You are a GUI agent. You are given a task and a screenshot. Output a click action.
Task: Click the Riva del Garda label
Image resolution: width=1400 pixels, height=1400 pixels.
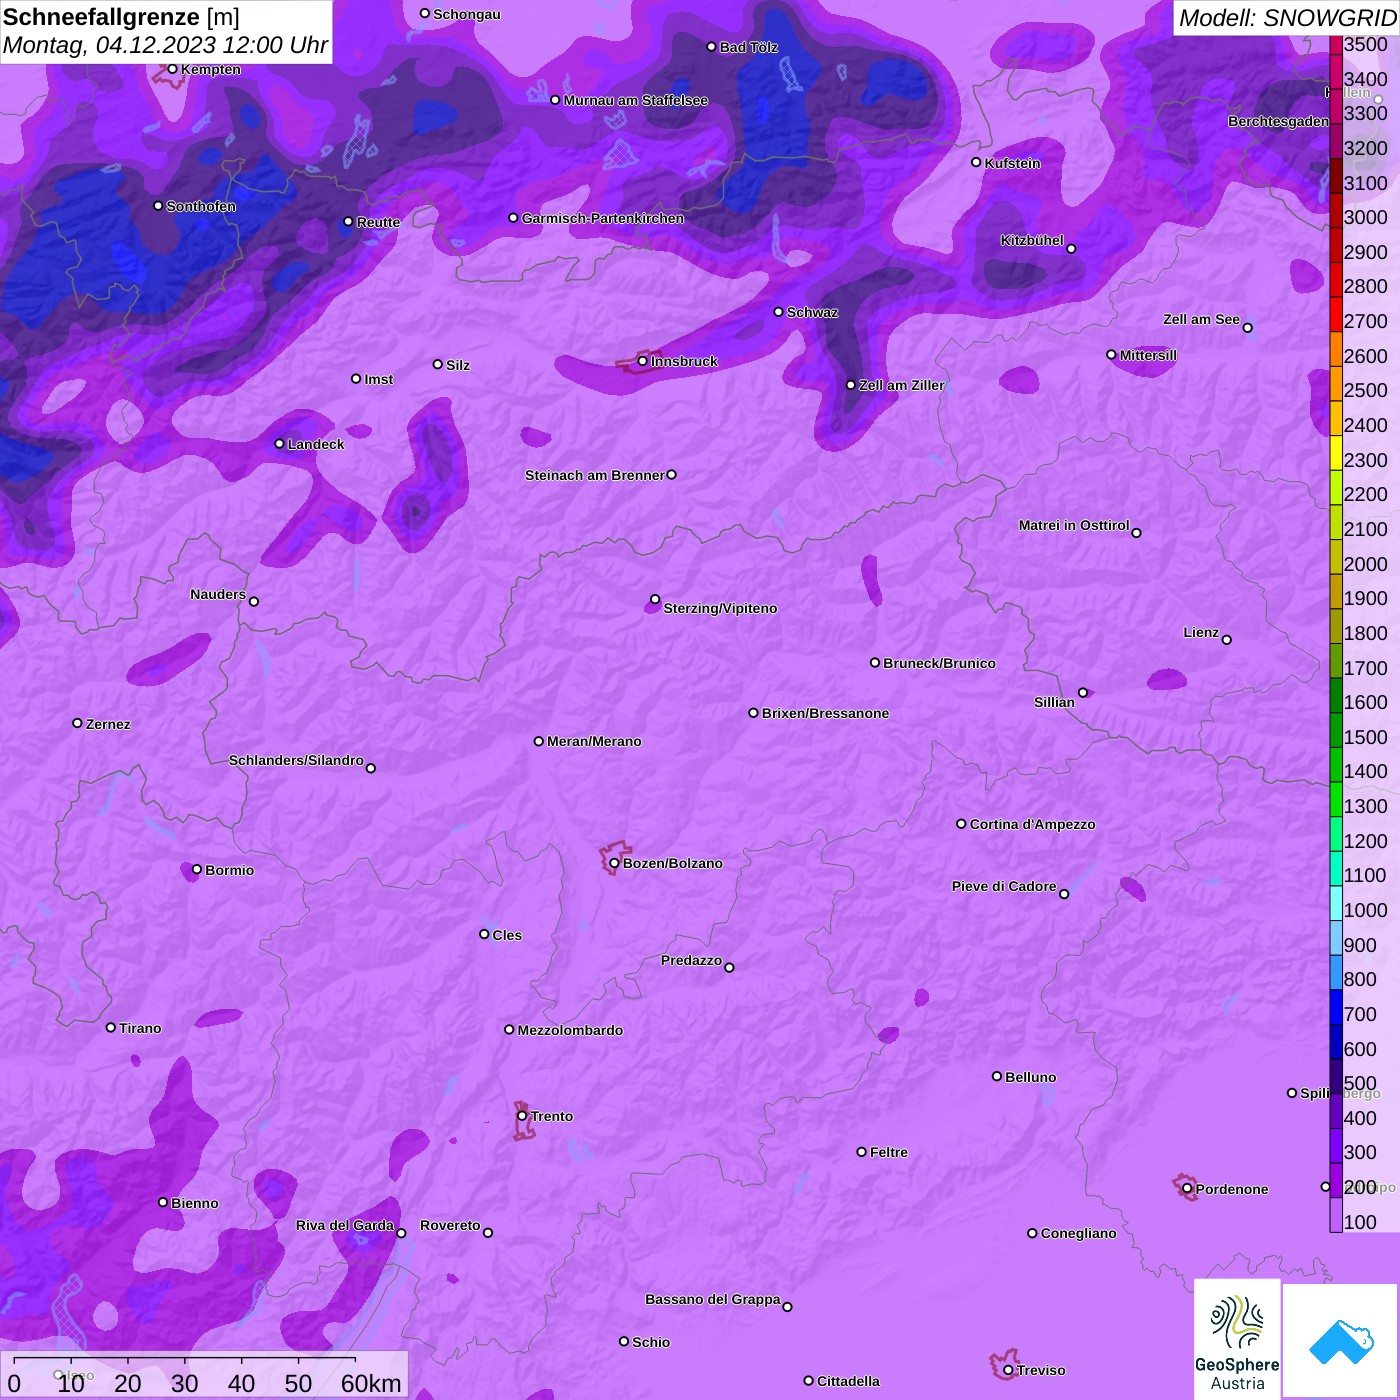pos(345,1225)
